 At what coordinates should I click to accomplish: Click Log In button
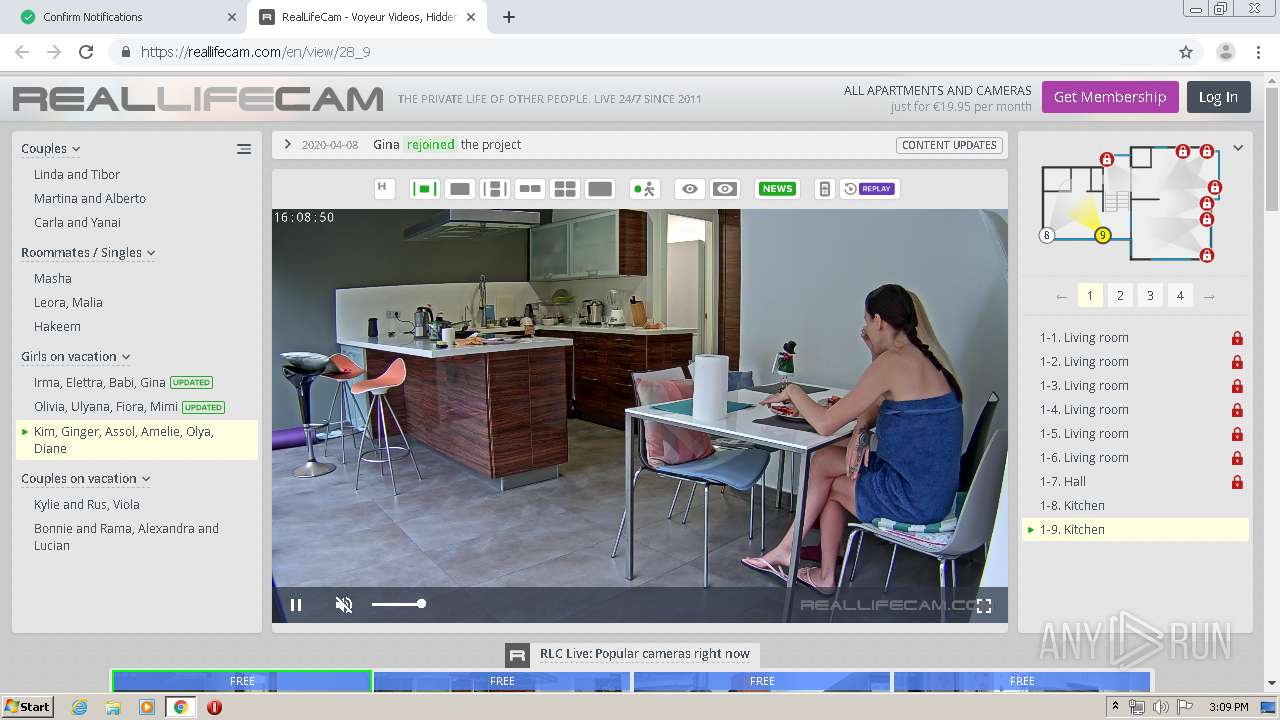[1218, 97]
